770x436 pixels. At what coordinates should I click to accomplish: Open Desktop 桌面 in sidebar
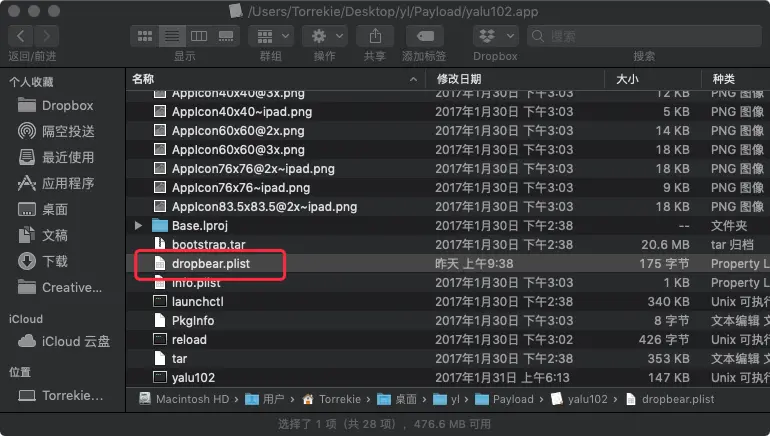(43, 209)
